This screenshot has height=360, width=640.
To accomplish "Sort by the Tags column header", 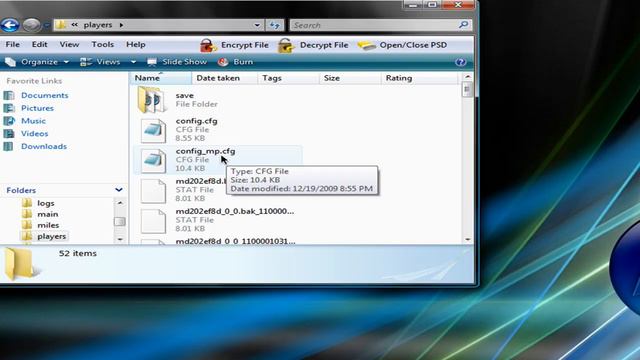I will click(288, 78).
